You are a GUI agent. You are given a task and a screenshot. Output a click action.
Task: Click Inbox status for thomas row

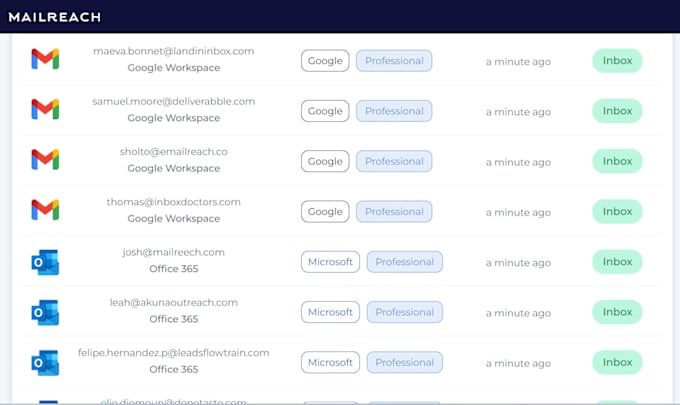pyautogui.click(x=617, y=212)
